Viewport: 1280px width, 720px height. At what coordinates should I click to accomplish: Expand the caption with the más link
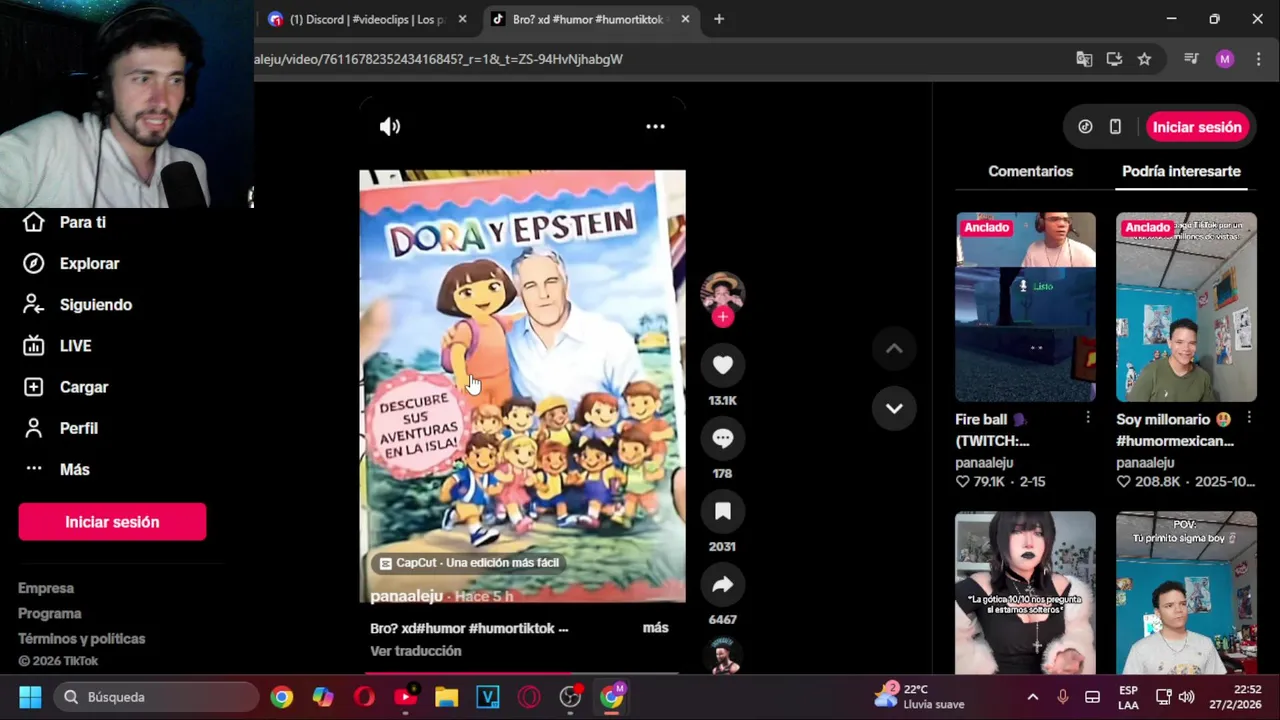coord(655,628)
